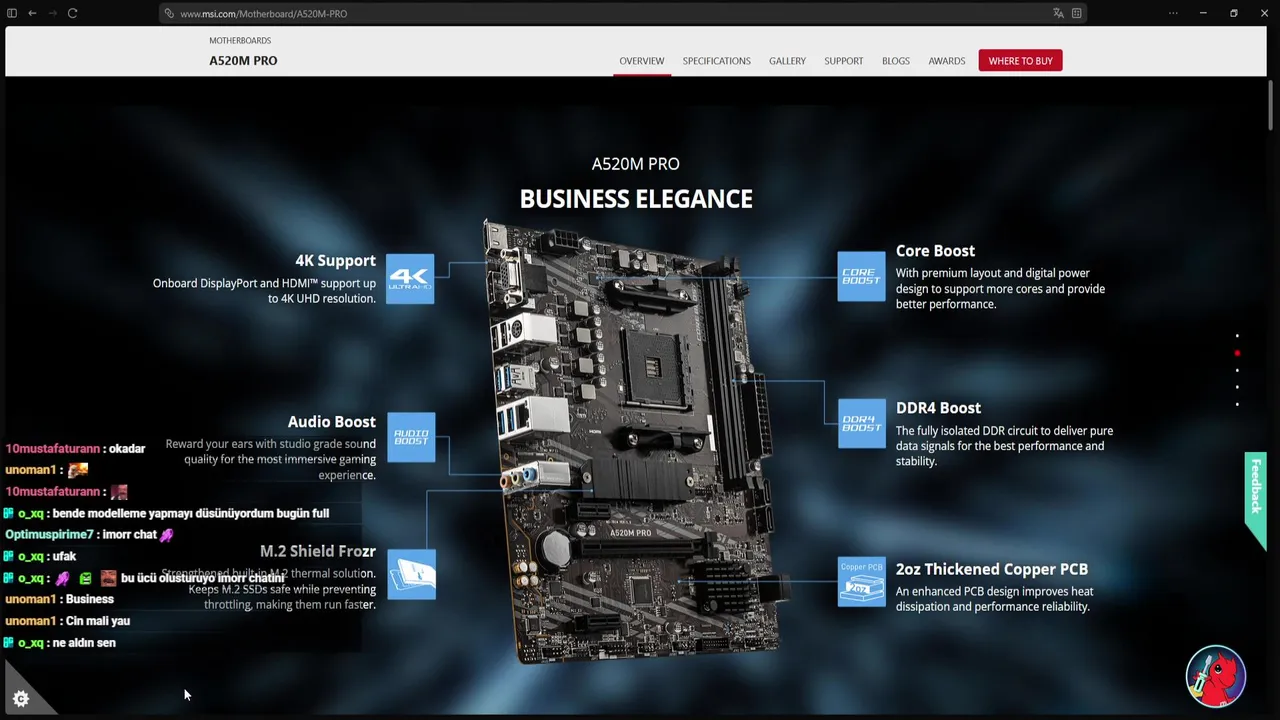The image size is (1280, 720).
Task: Click the A520M PRO product title
Action: pyautogui.click(x=243, y=61)
